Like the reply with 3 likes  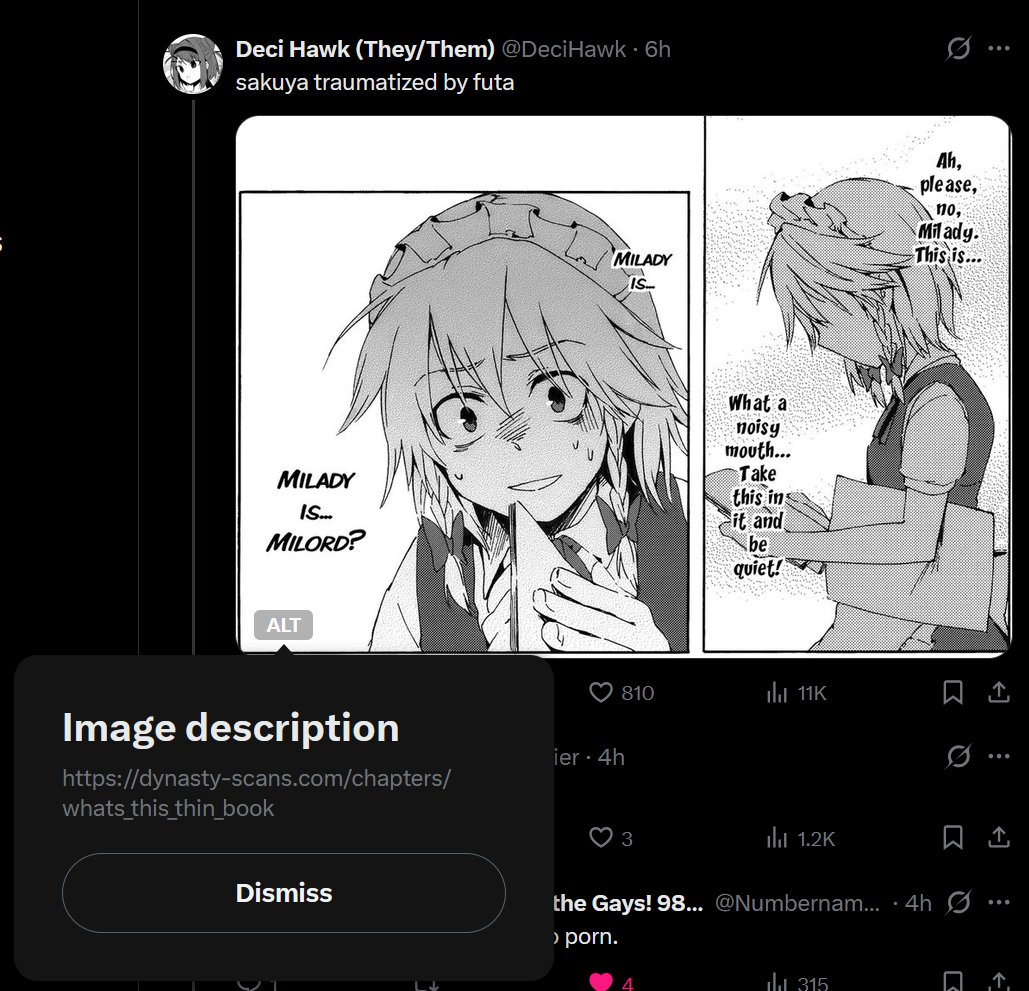(x=610, y=837)
